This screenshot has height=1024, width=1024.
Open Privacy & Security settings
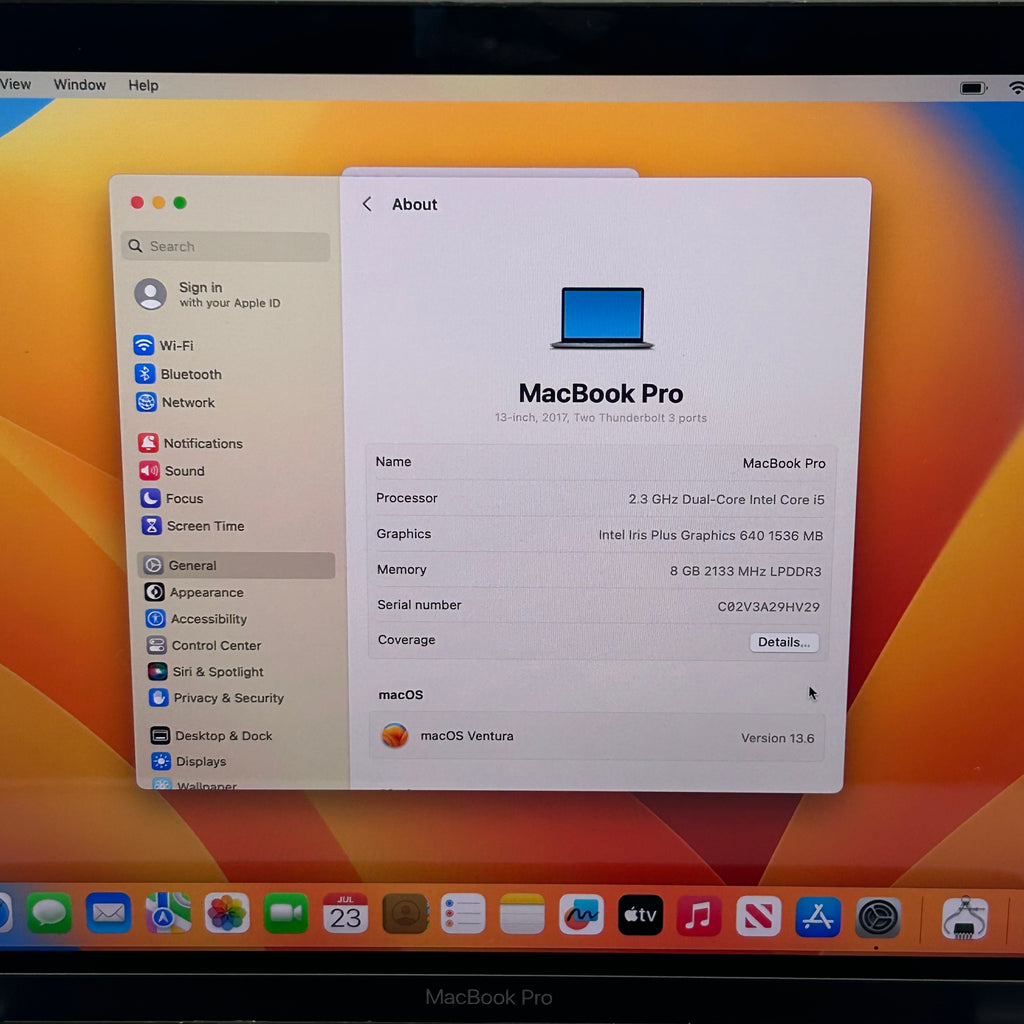tap(216, 697)
